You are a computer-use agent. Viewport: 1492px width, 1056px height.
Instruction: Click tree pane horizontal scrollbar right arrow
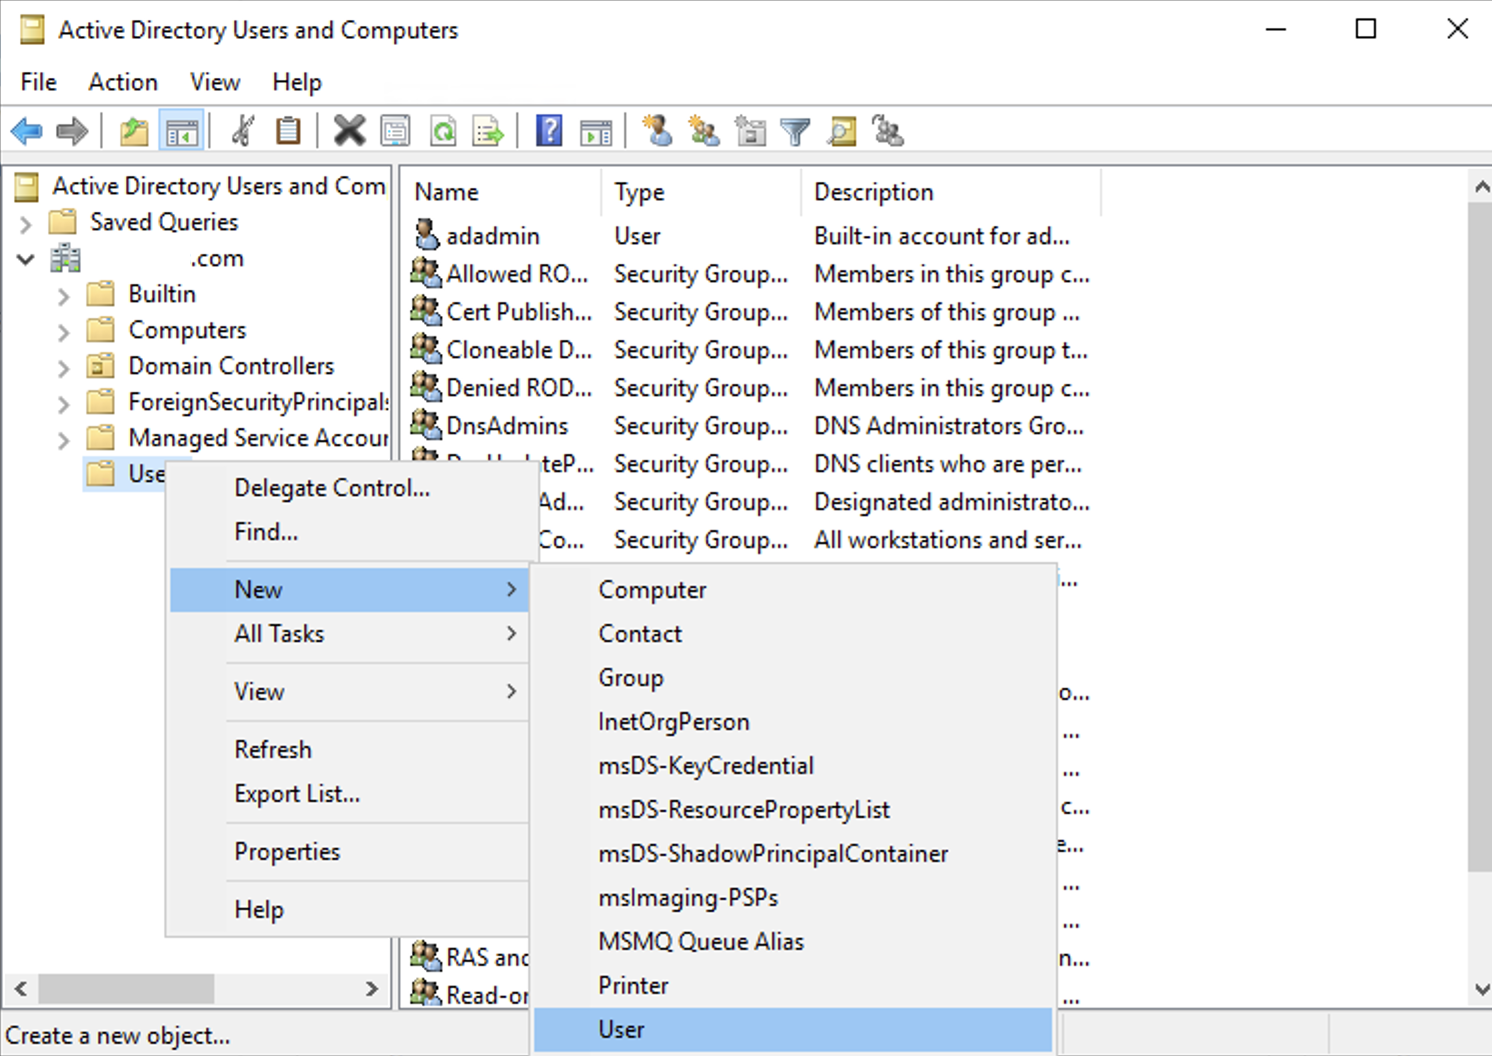click(372, 989)
